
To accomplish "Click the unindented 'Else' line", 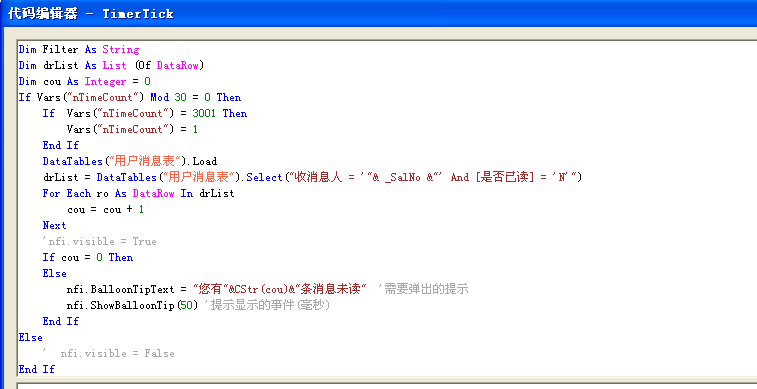I will click(x=30, y=337).
